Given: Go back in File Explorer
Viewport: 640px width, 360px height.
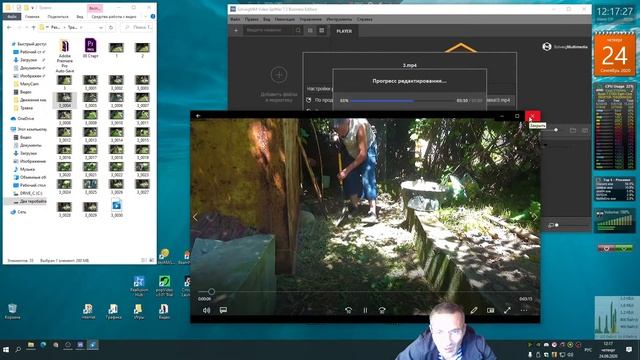Looking at the screenshot, I should click(x=9, y=27).
